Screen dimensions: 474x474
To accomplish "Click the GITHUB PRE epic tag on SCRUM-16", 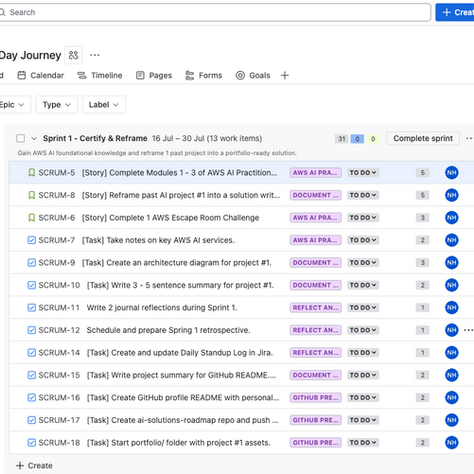I will tap(315, 398).
